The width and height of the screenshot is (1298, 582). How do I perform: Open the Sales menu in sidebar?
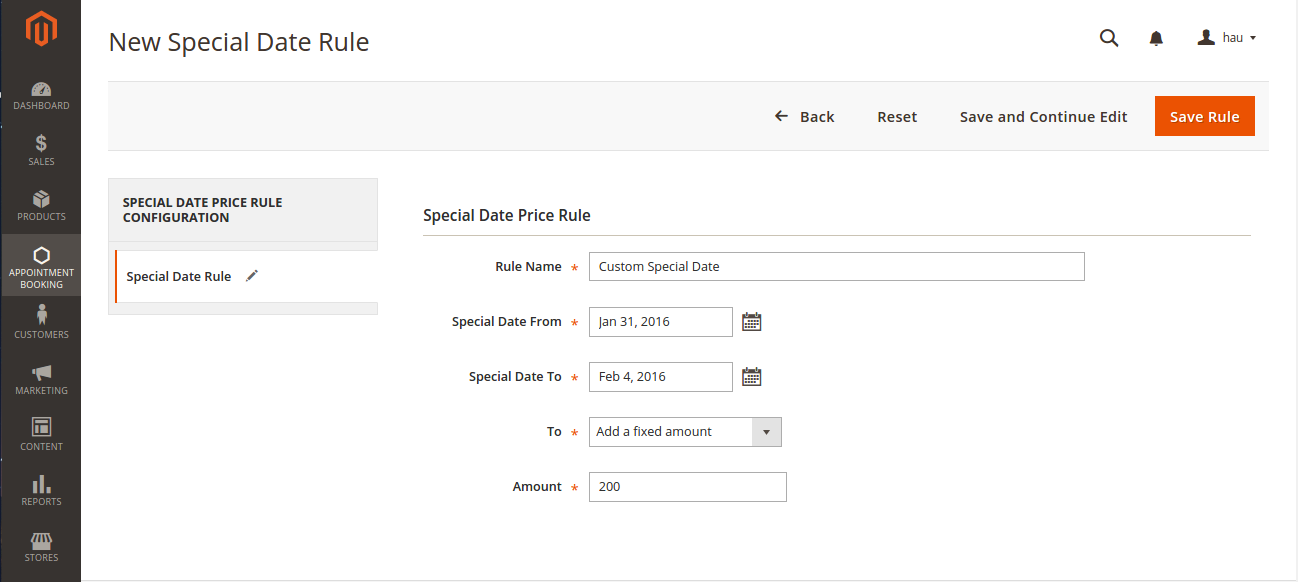pos(41,150)
